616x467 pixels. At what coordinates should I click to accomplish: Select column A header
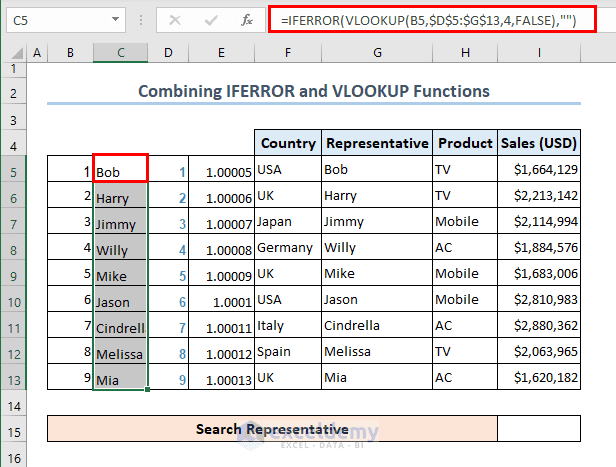pos(37,53)
